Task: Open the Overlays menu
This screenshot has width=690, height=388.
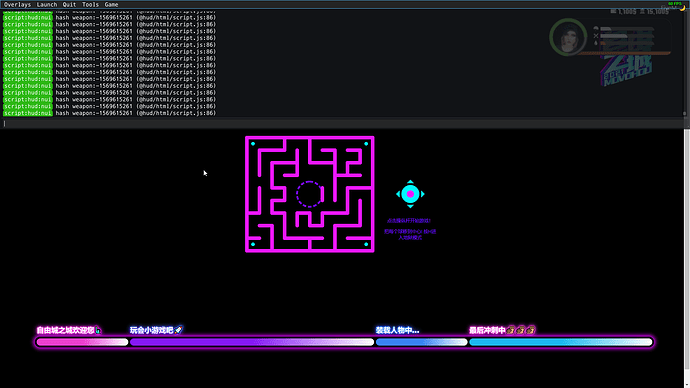Action: pyautogui.click(x=17, y=4)
